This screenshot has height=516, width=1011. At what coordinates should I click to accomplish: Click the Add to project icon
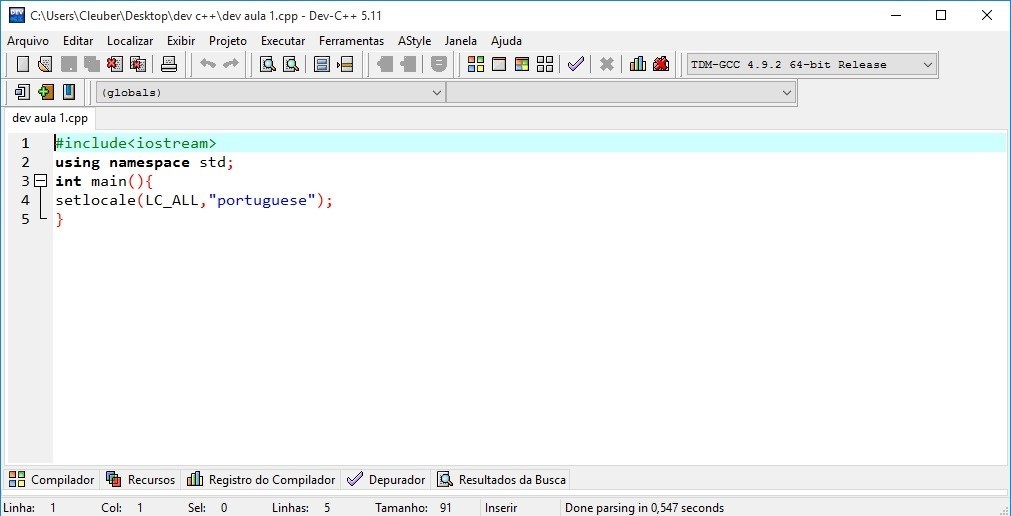click(x=384, y=64)
